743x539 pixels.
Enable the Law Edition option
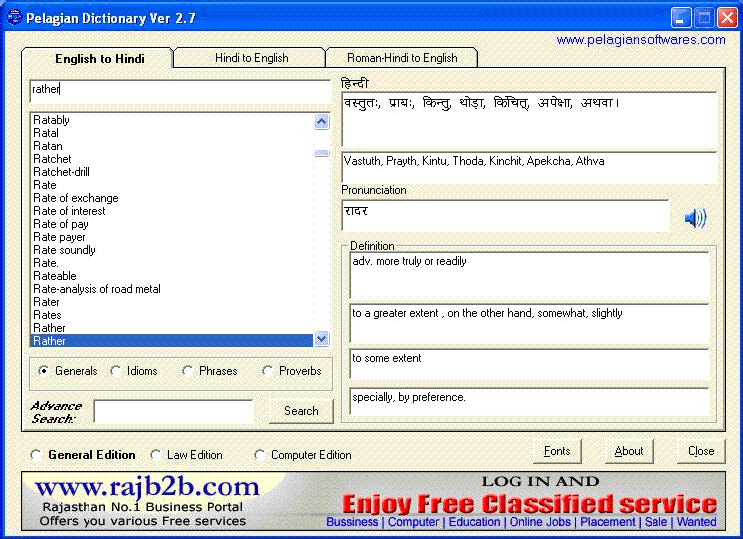pos(156,455)
